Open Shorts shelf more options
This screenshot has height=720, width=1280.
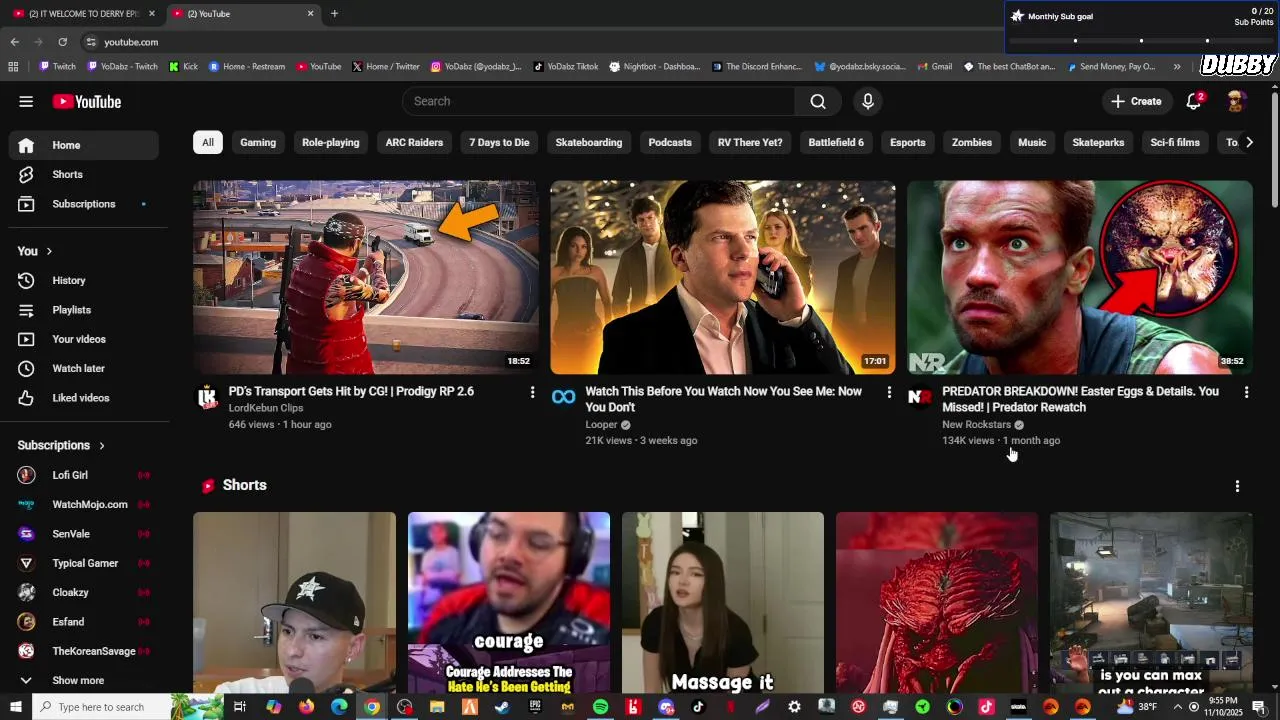(1237, 486)
